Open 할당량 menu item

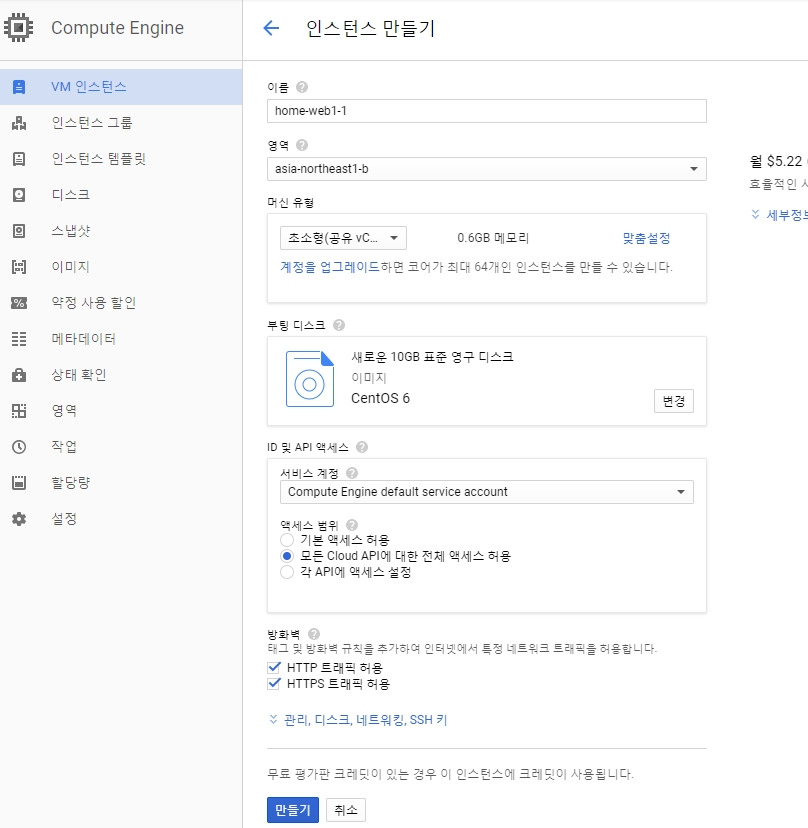pyautogui.click(x=121, y=482)
